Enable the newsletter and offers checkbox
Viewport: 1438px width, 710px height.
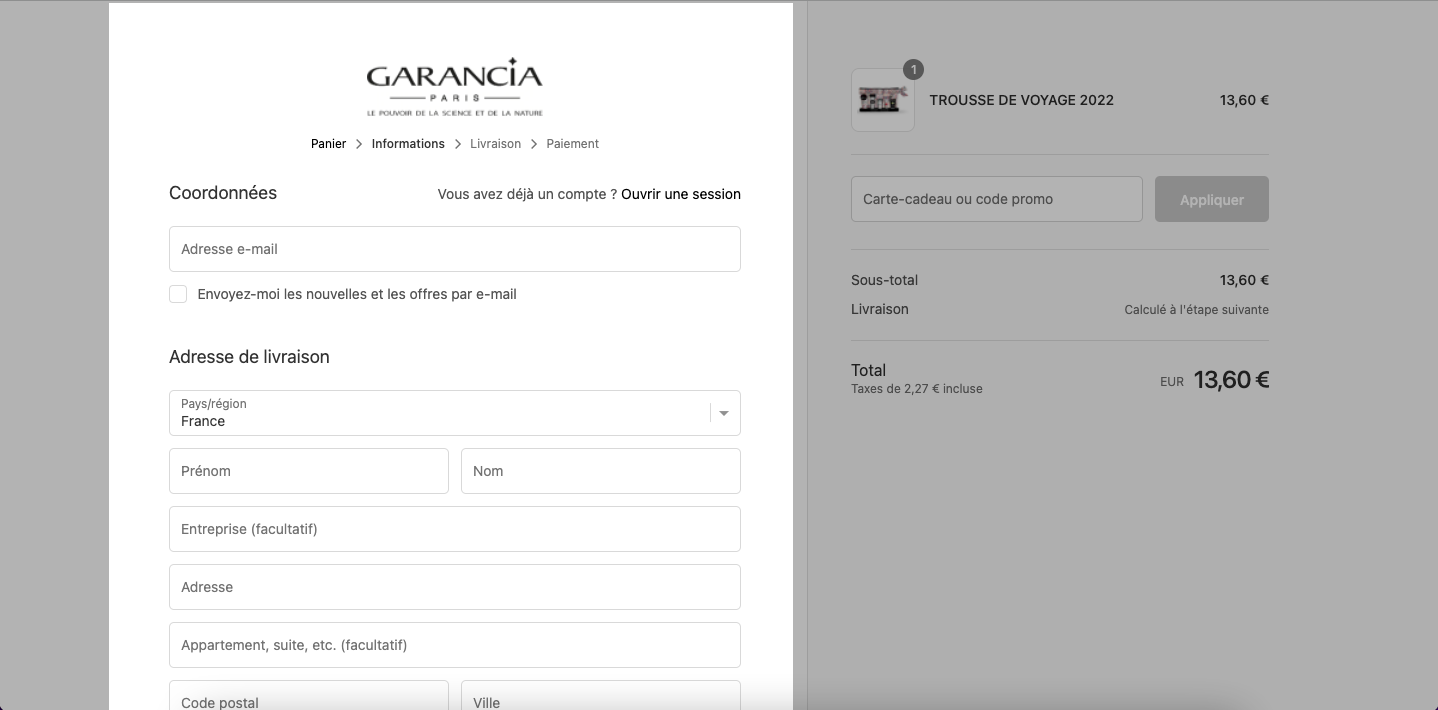click(x=178, y=294)
